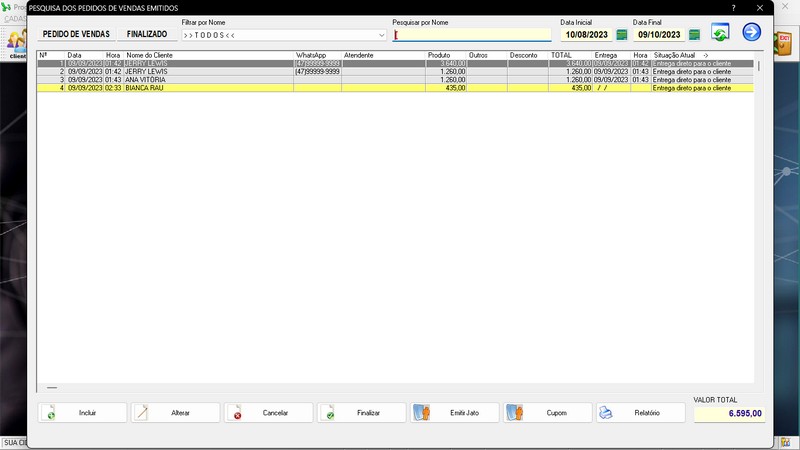
Task: Click the Nº column header
Action: 51,55
